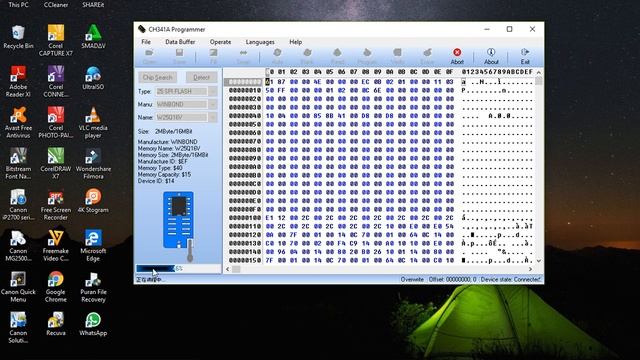The width and height of the screenshot is (640, 360).
Task: Click the Fill buffer toolbar icon
Action: [213, 56]
